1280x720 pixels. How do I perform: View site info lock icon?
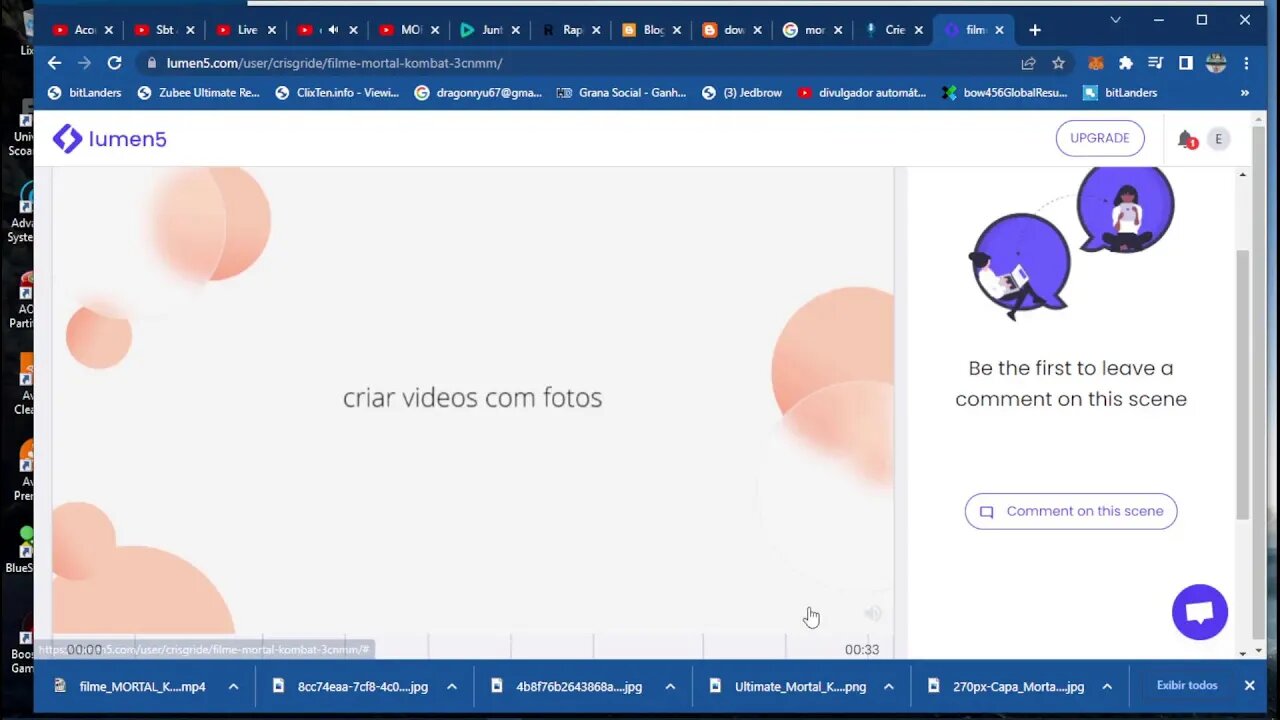pos(152,63)
